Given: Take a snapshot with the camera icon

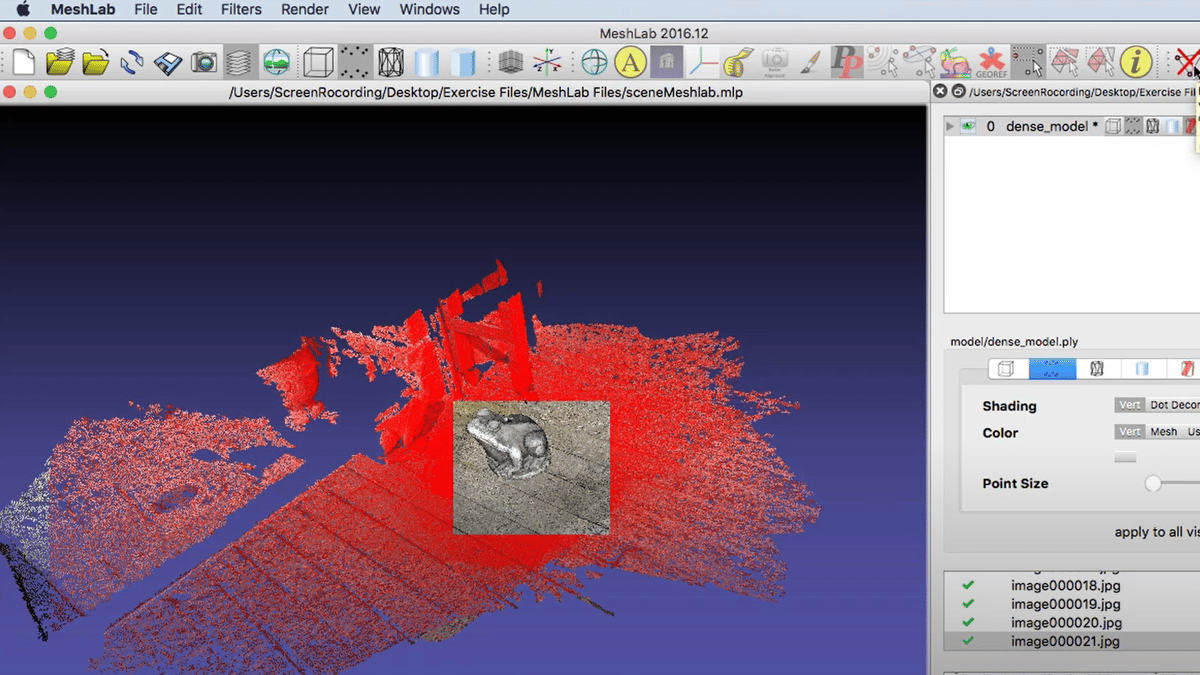Looking at the screenshot, I should [204, 62].
